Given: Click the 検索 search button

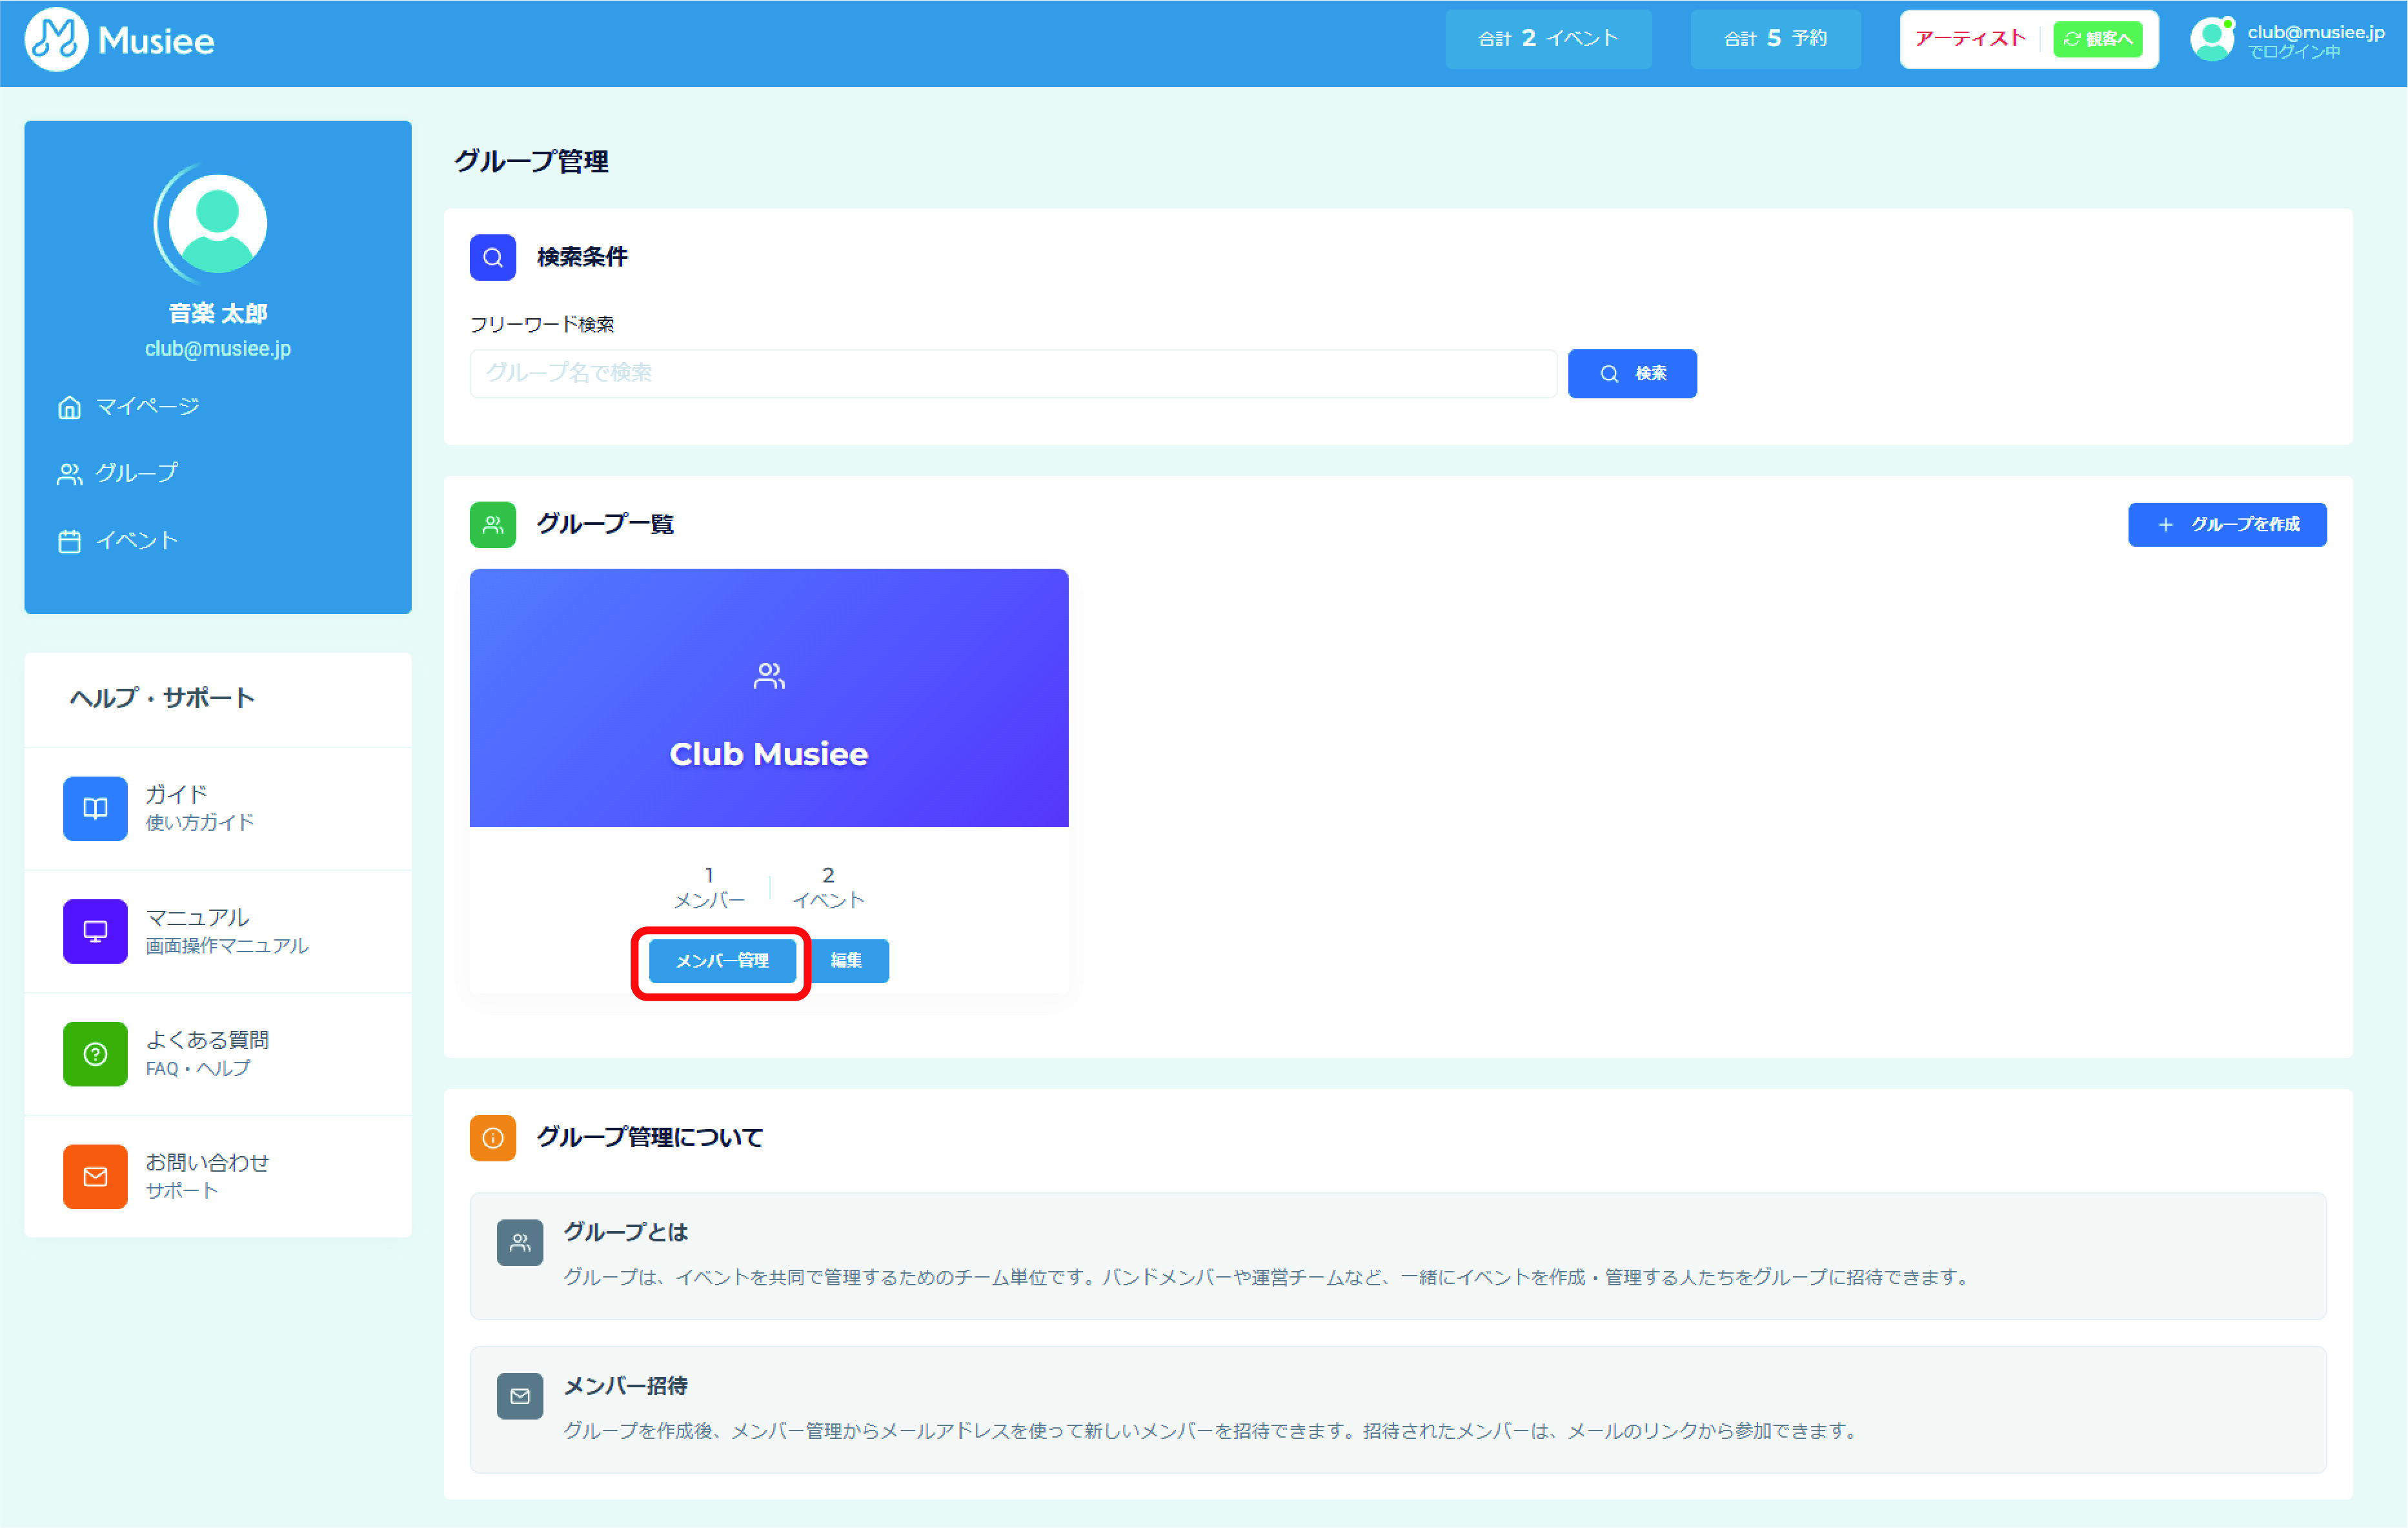Looking at the screenshot, I should point(1632,373).
